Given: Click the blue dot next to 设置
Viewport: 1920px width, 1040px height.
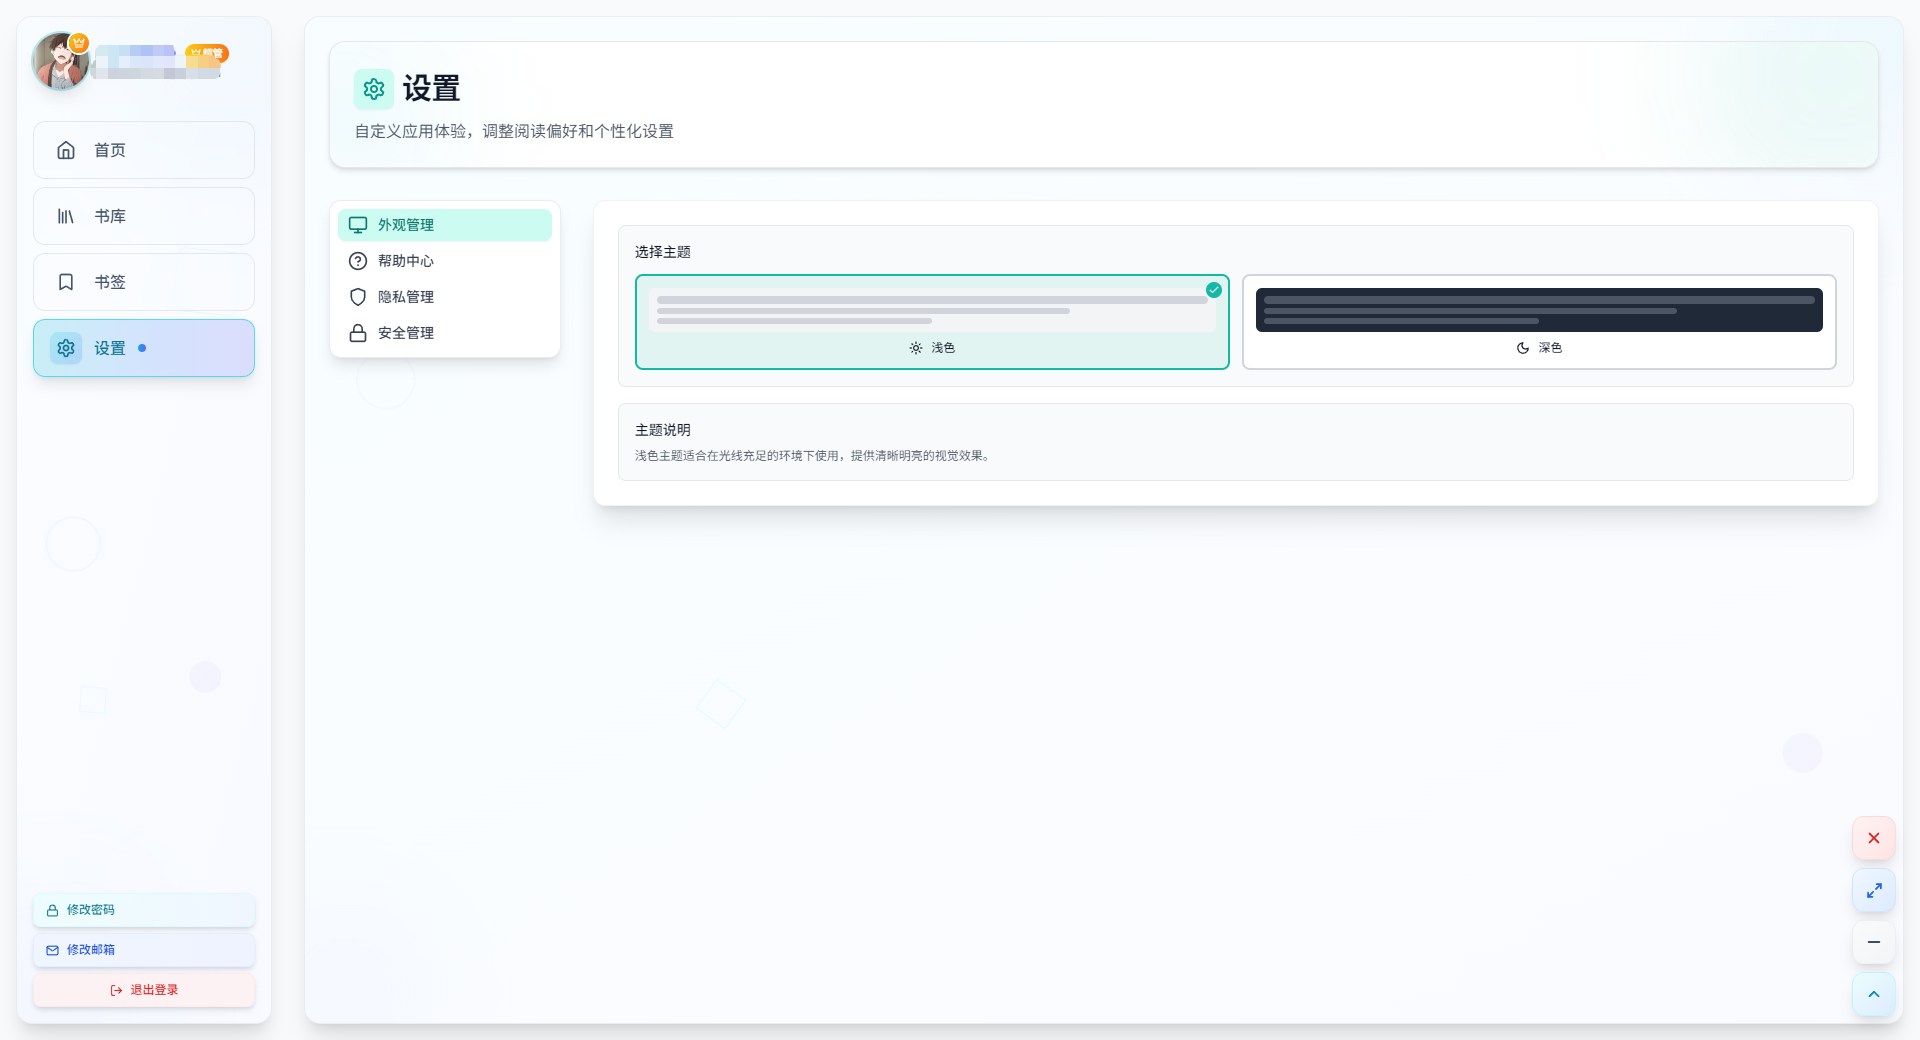Looking at the screenshot, I should (x=142, y=348).
